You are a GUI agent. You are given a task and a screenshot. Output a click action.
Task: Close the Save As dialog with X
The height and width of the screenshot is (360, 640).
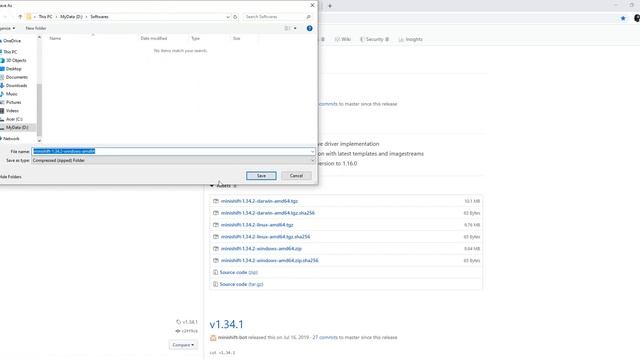[312, 5]
